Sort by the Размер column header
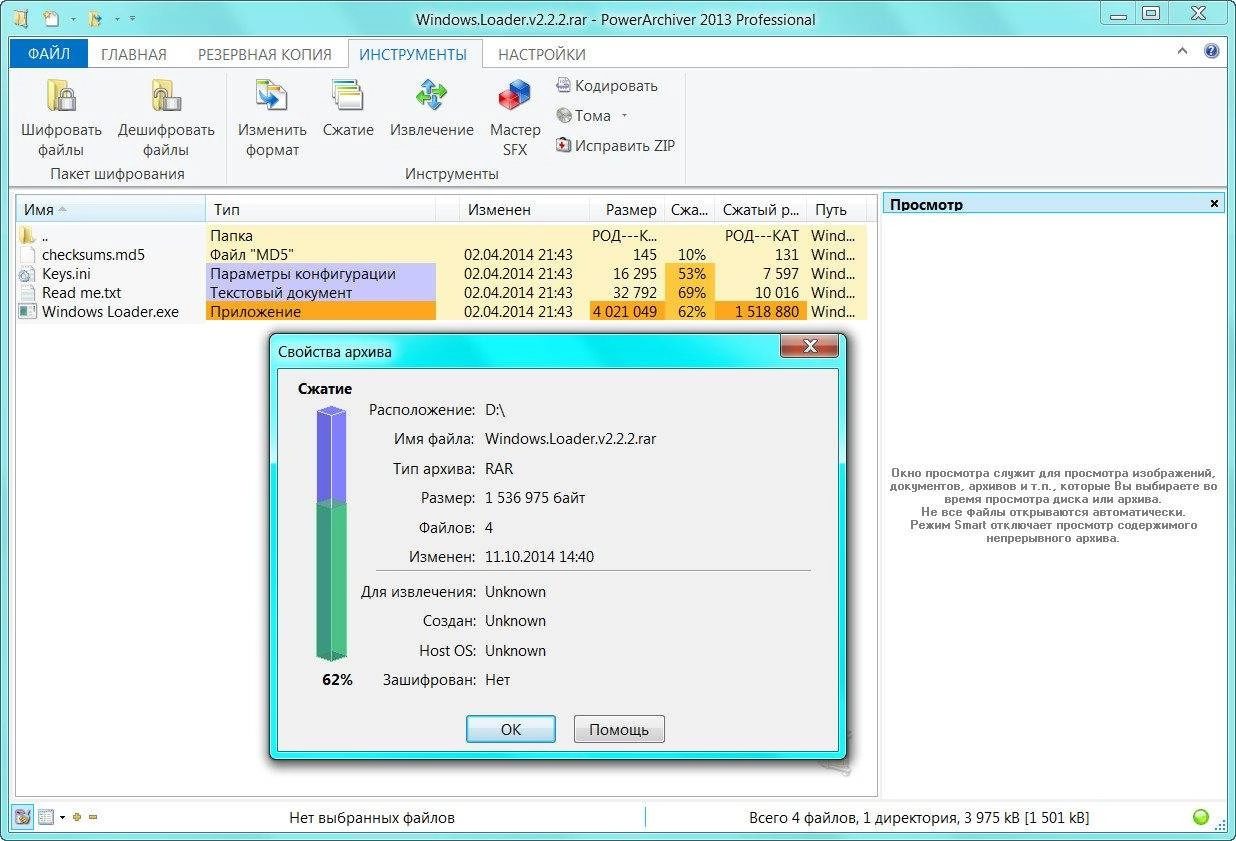The height and width of the screenshot is (841, 1236). click(626, 210)
